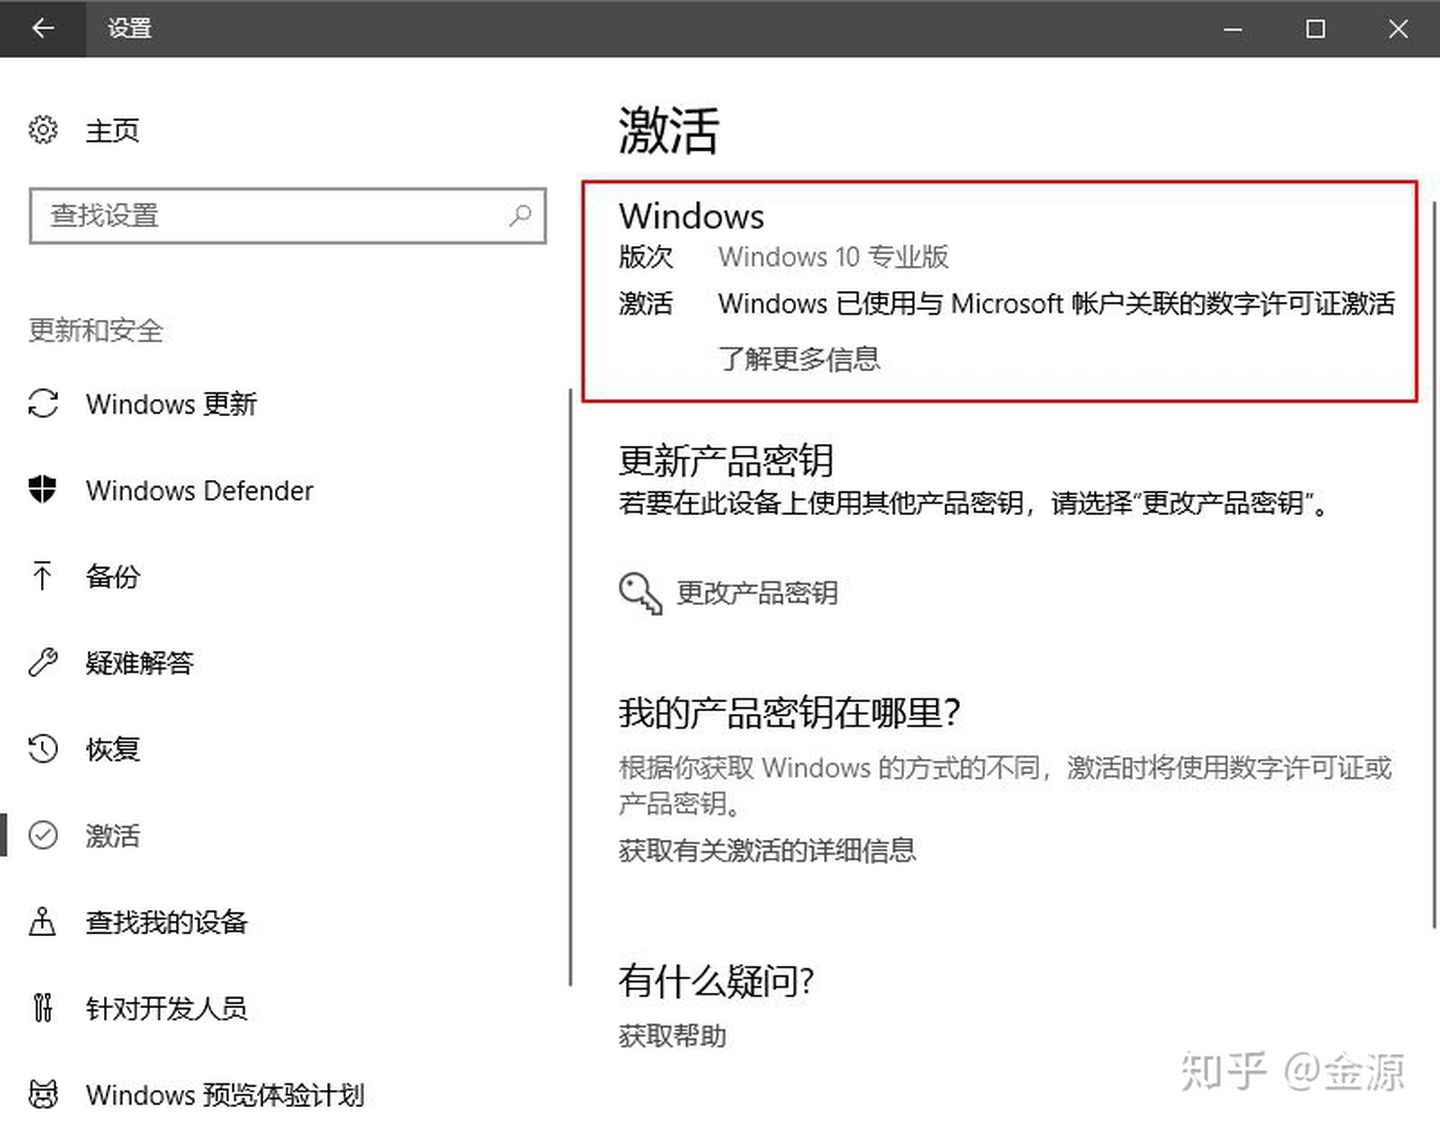
Task: Go back using the title bar arrow
Action: (x=43, y=28)
